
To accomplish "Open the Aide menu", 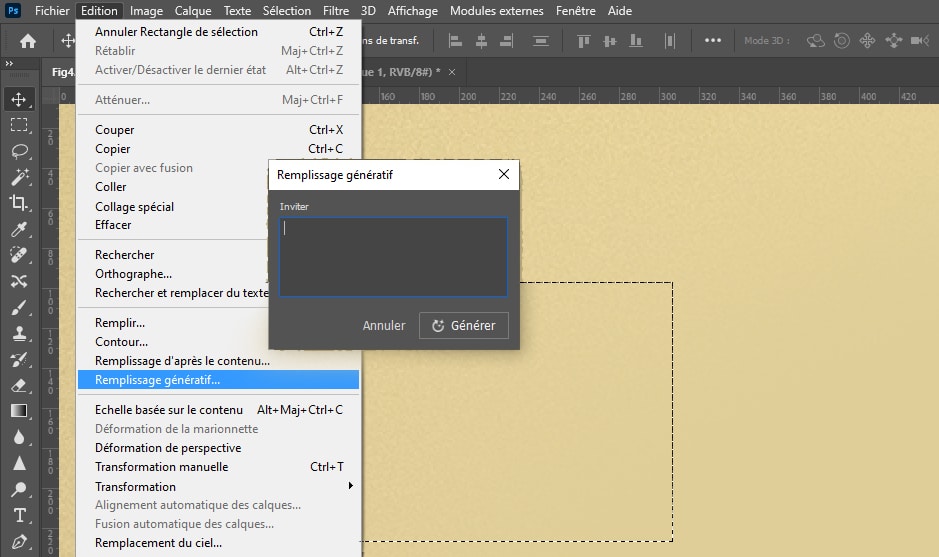I will (619, 10).
